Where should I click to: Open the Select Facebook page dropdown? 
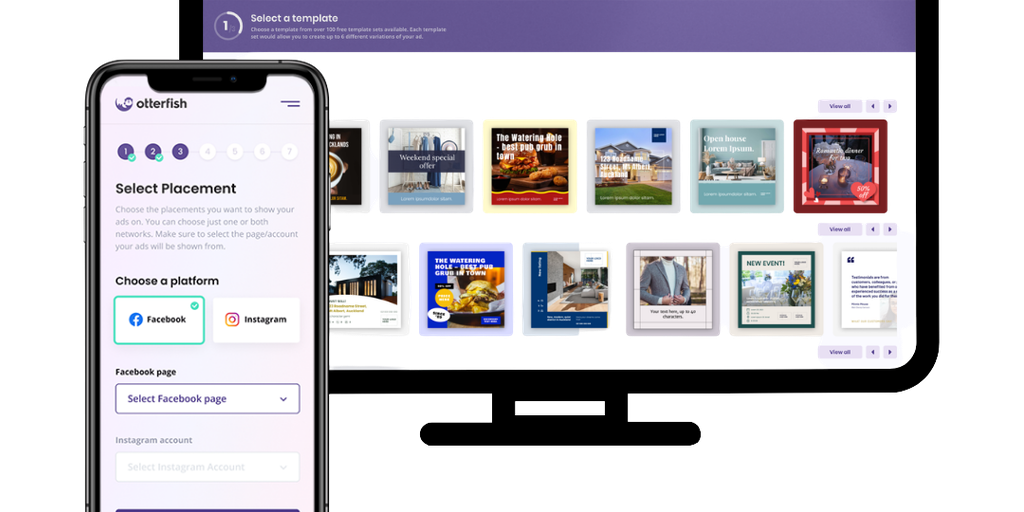point(207,399)
